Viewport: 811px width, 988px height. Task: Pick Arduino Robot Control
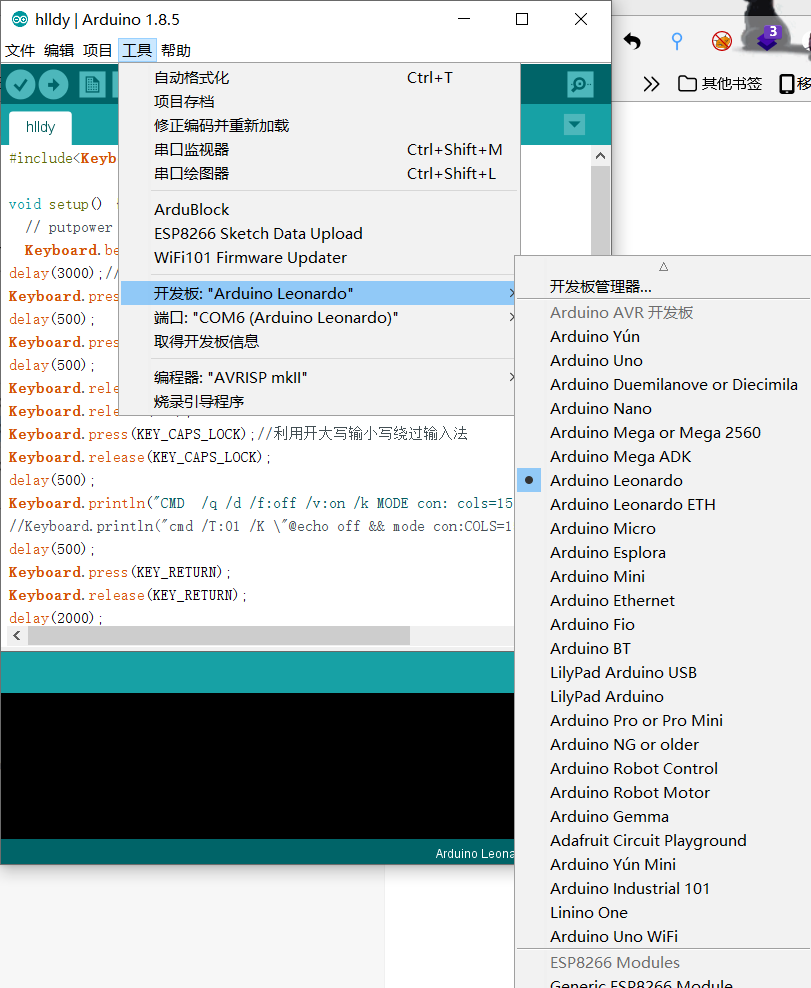coord(664,768)
